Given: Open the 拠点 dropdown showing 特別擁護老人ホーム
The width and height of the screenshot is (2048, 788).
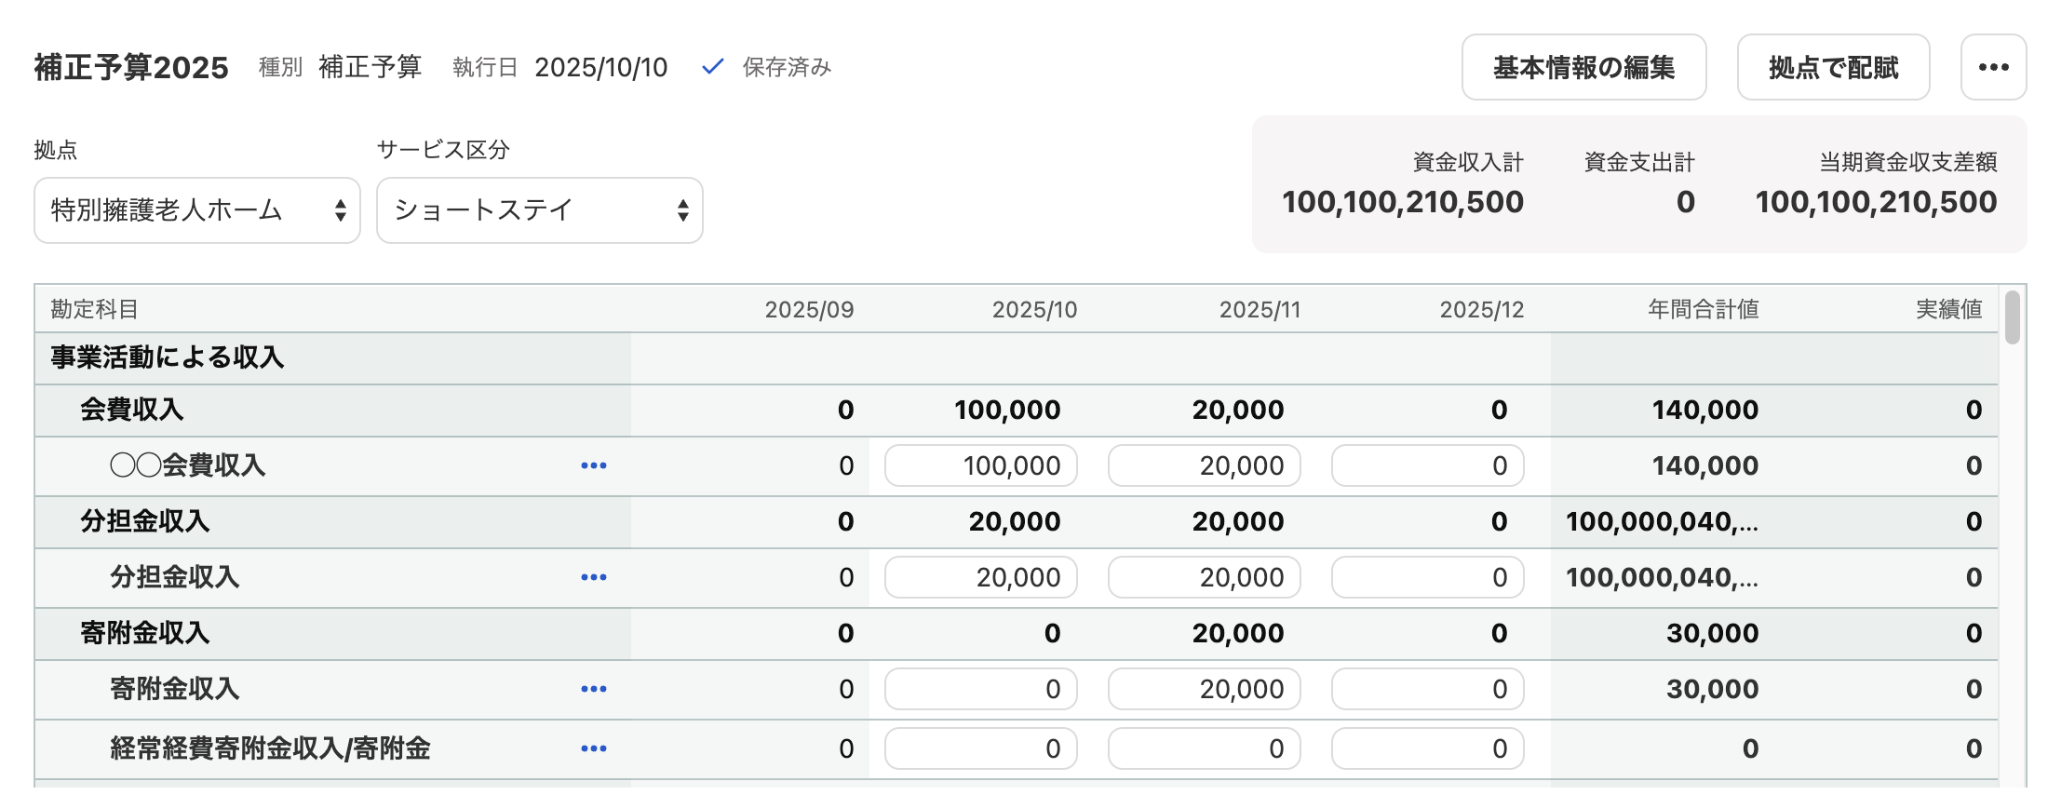Looking at the screenshot, I should click(x=197, y=210).
